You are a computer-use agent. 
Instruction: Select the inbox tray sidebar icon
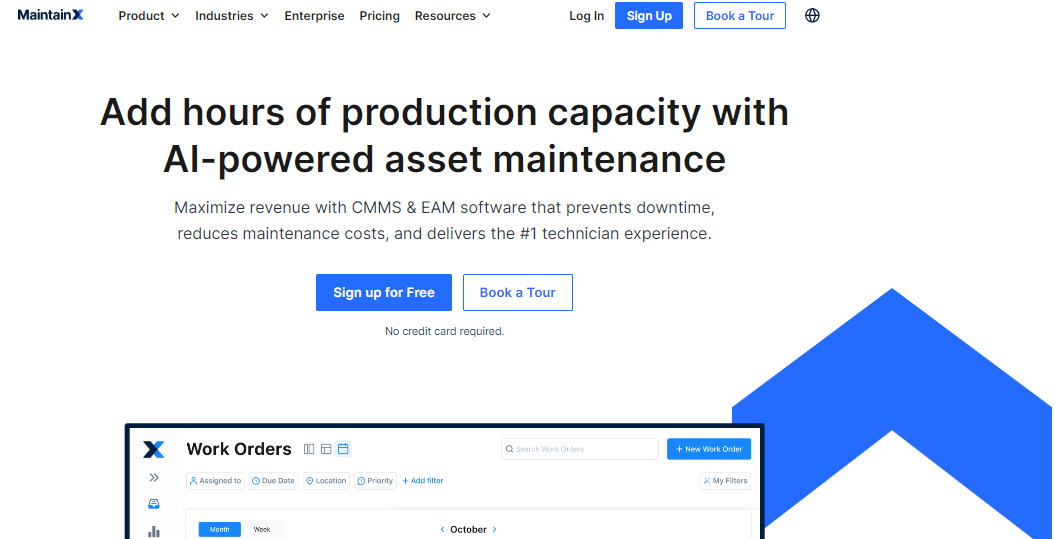tap(154, 504)
